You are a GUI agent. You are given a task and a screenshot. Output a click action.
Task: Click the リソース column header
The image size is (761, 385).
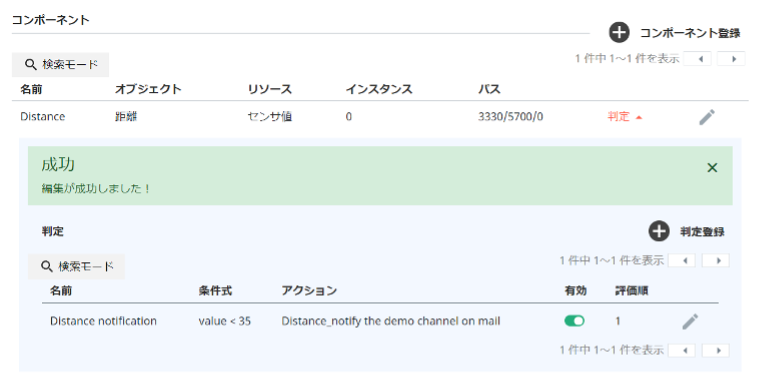point(270,89)
